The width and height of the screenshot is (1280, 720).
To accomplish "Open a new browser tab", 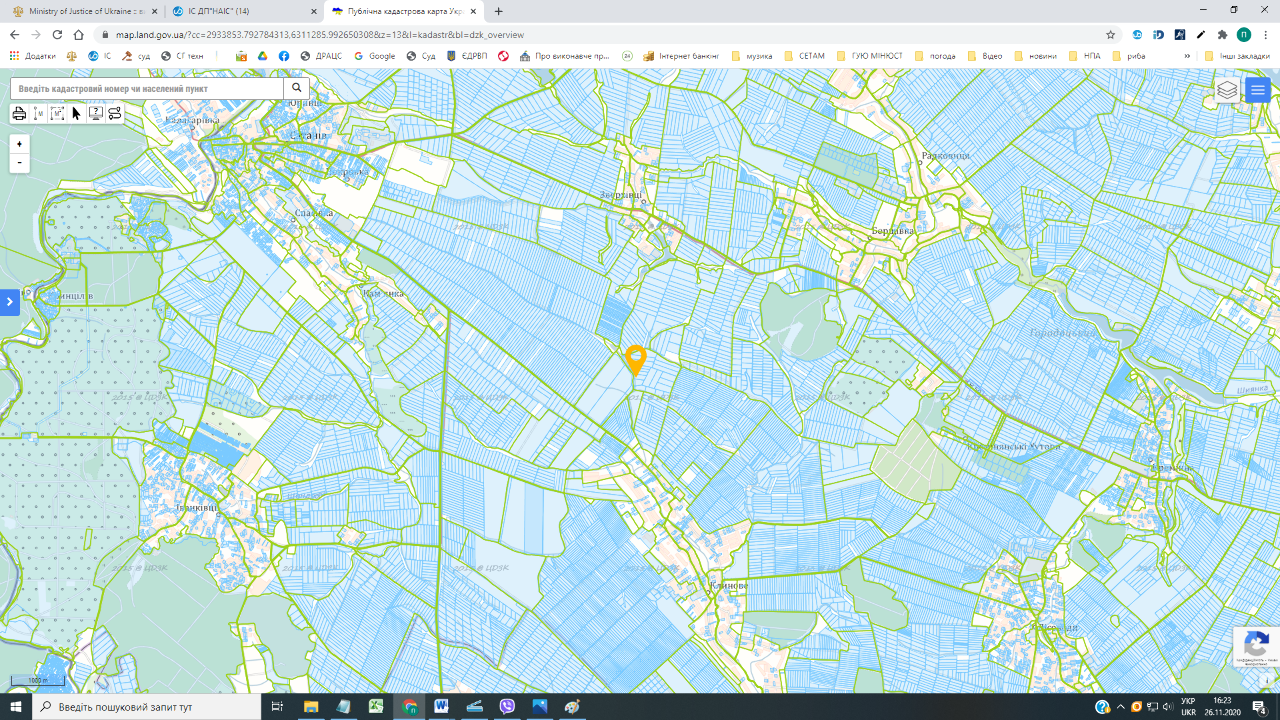I will (x=498, y=11).
